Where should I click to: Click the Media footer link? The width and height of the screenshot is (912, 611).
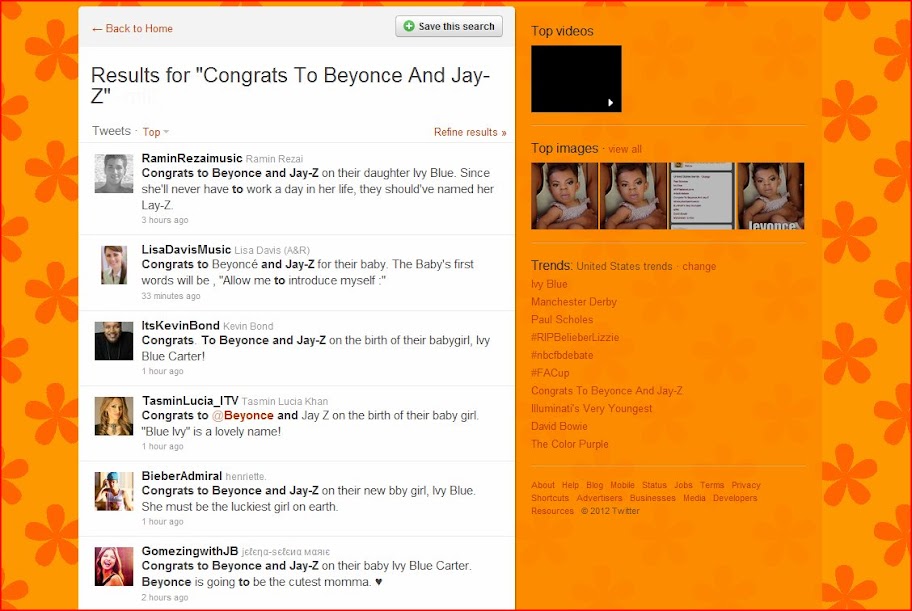tap(694, 498)
